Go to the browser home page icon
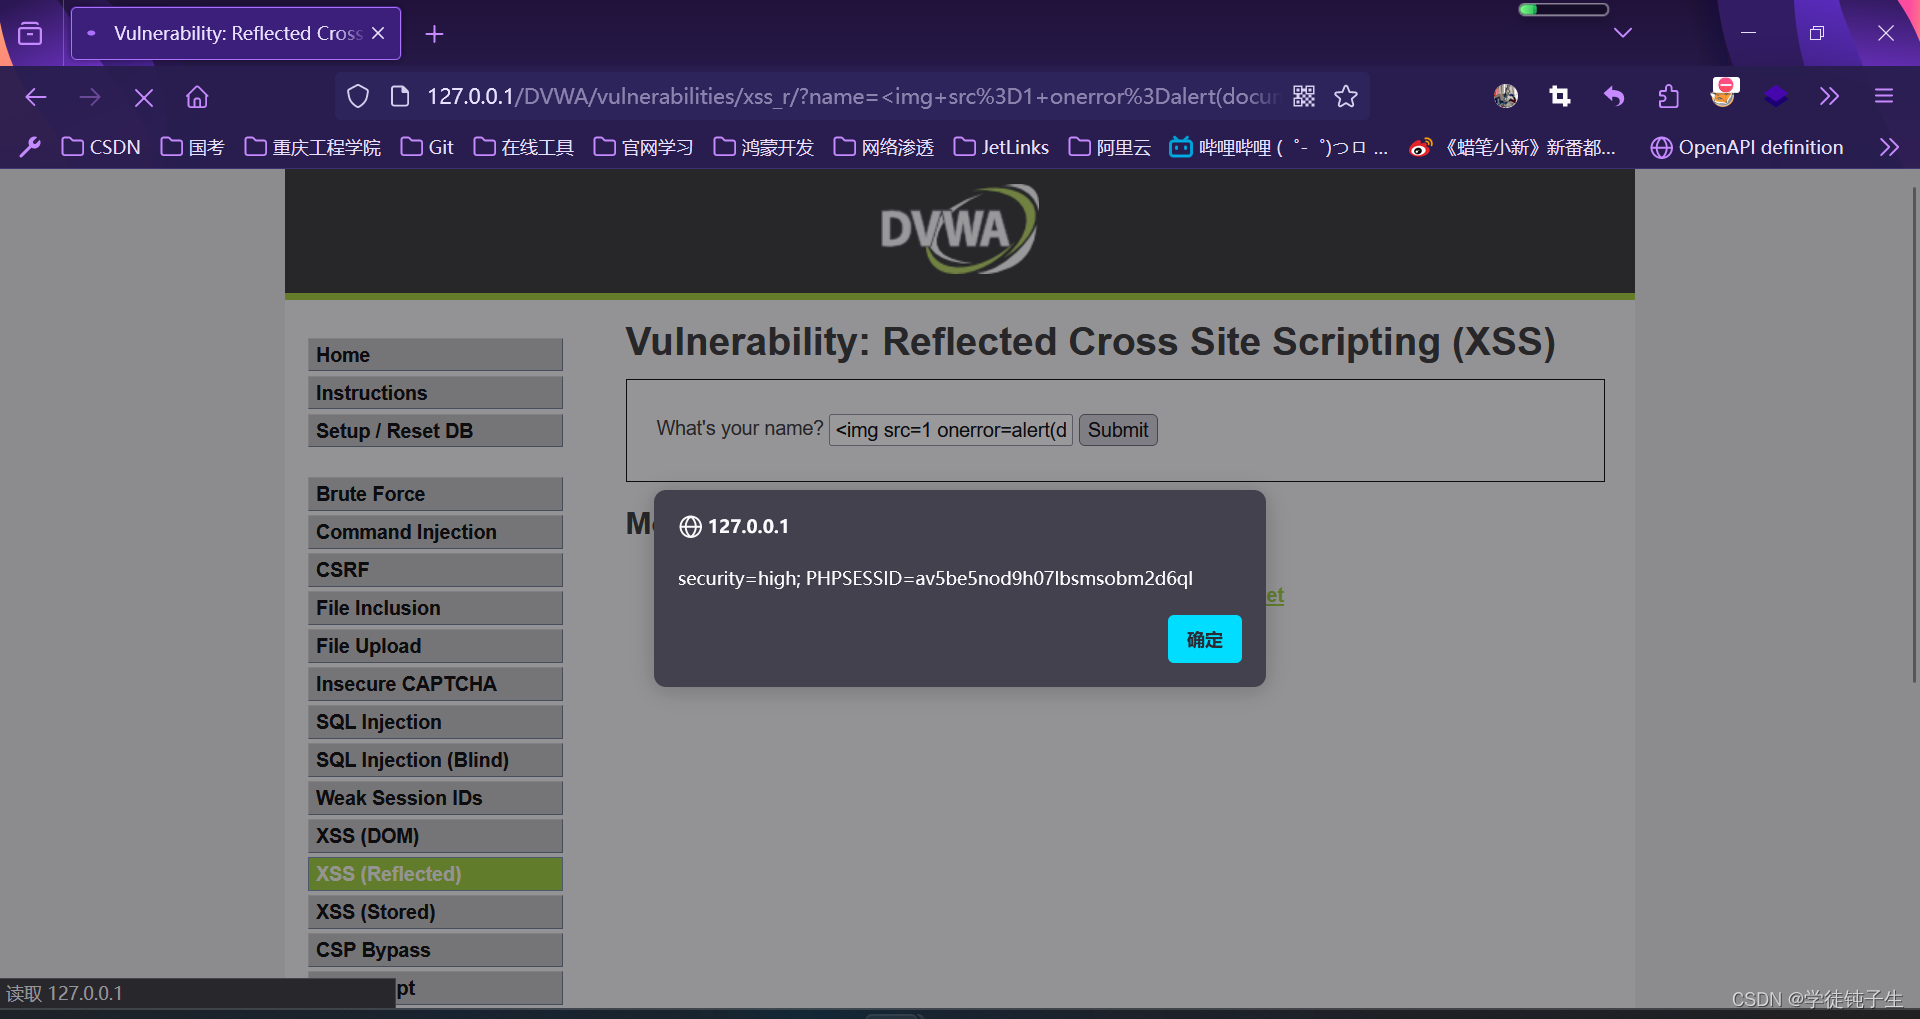The height and width of the screenshot is (1019, 1920). [197, 97]
